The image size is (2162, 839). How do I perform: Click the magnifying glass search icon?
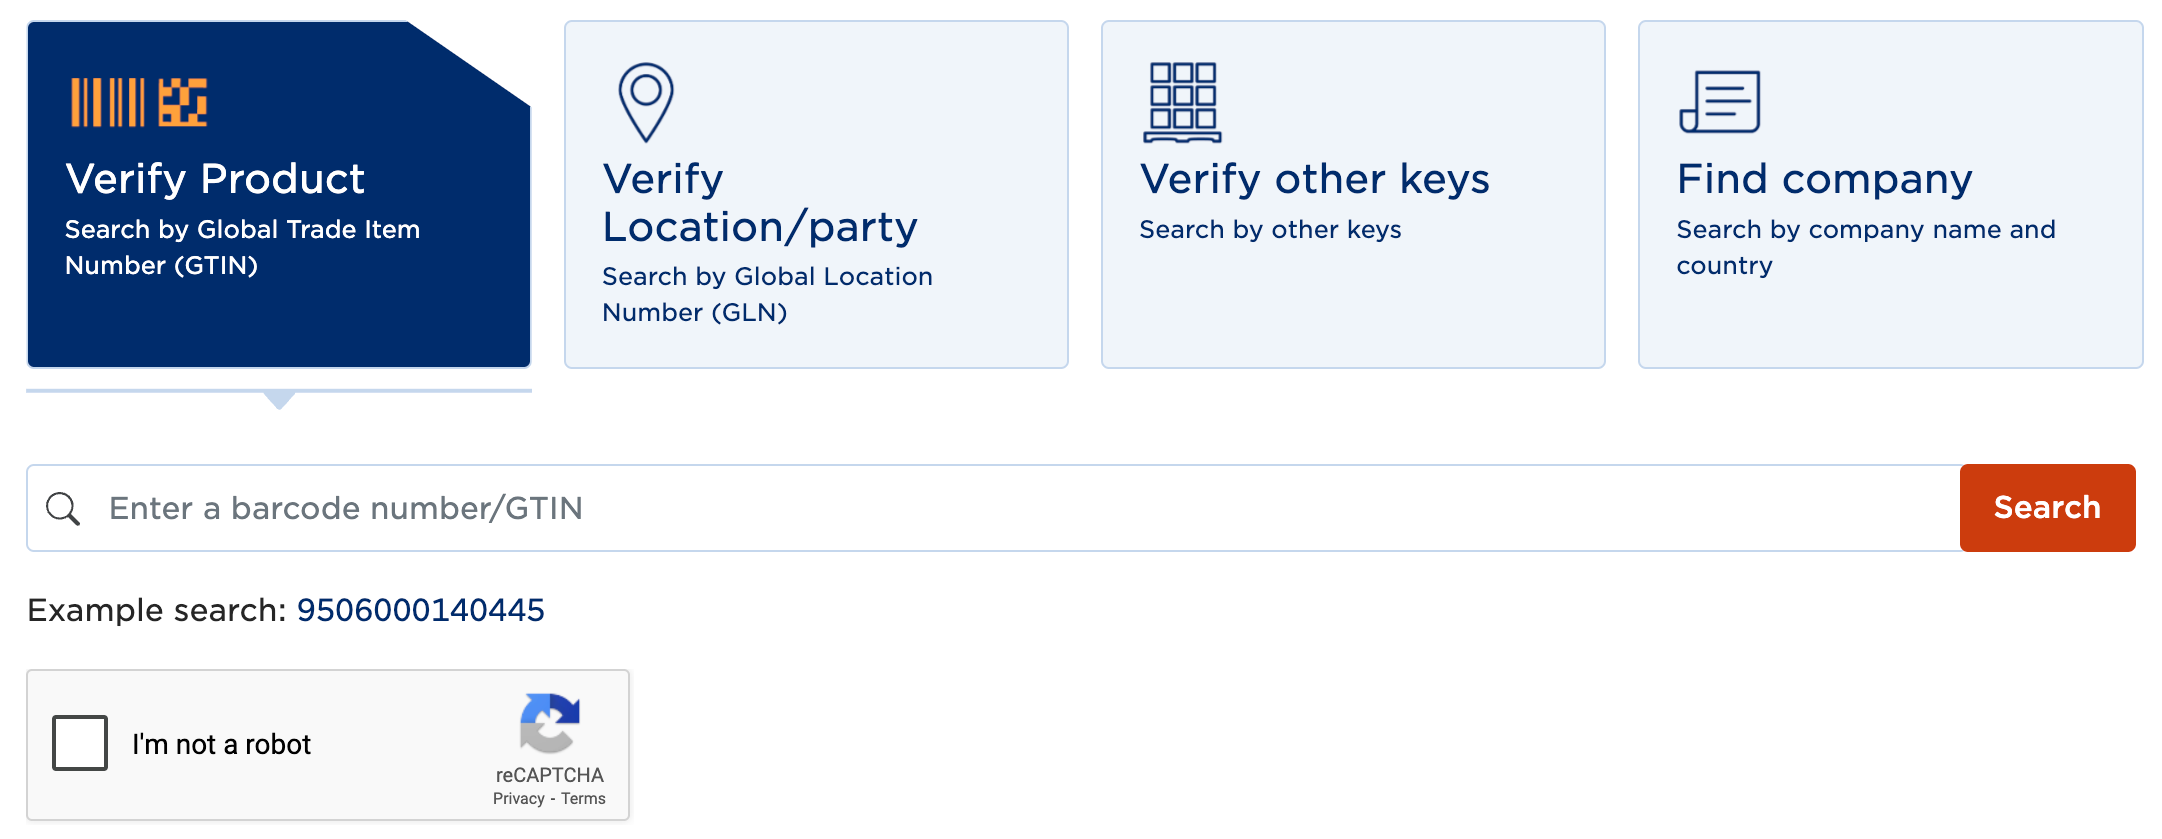coord(63,508)
